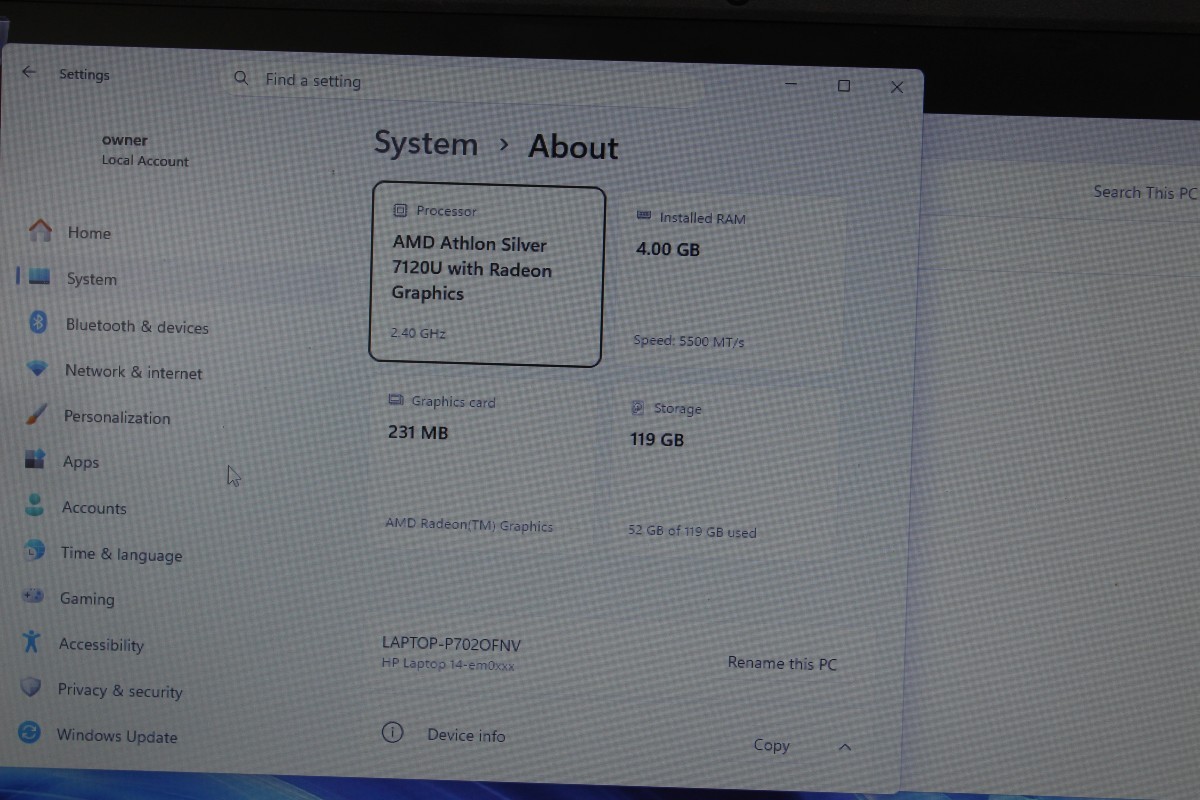
Task: Select the System monitor icon in sidebar
Action: pyautogui.click(x=40, y=277)
